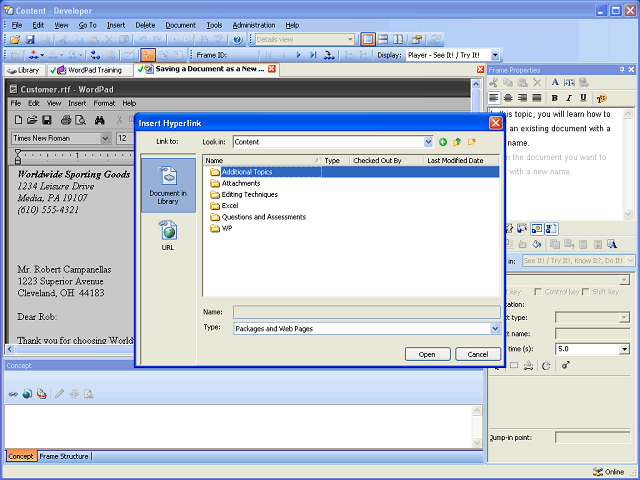Click the globe URL icon in Concept pane
640x480 pixels.
point(27,394)
